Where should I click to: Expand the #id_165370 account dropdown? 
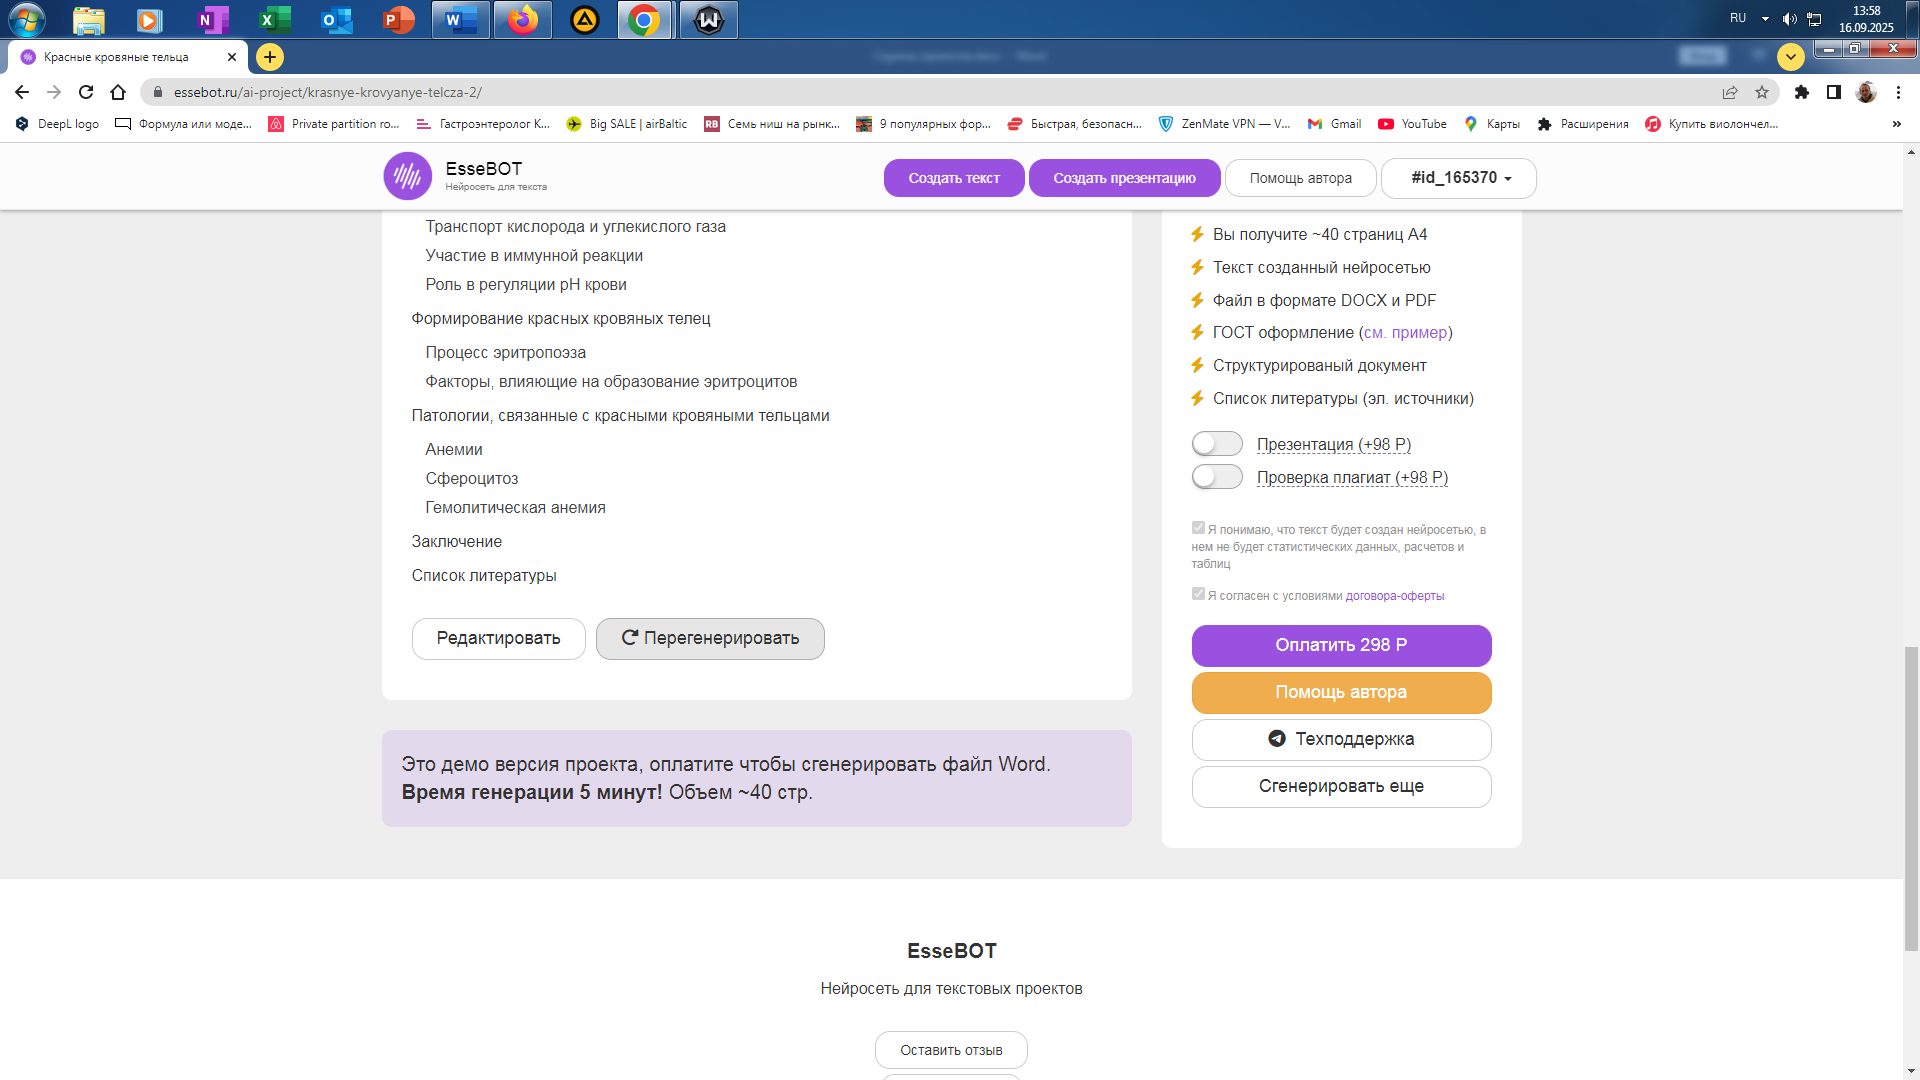tap(1458, 178)
